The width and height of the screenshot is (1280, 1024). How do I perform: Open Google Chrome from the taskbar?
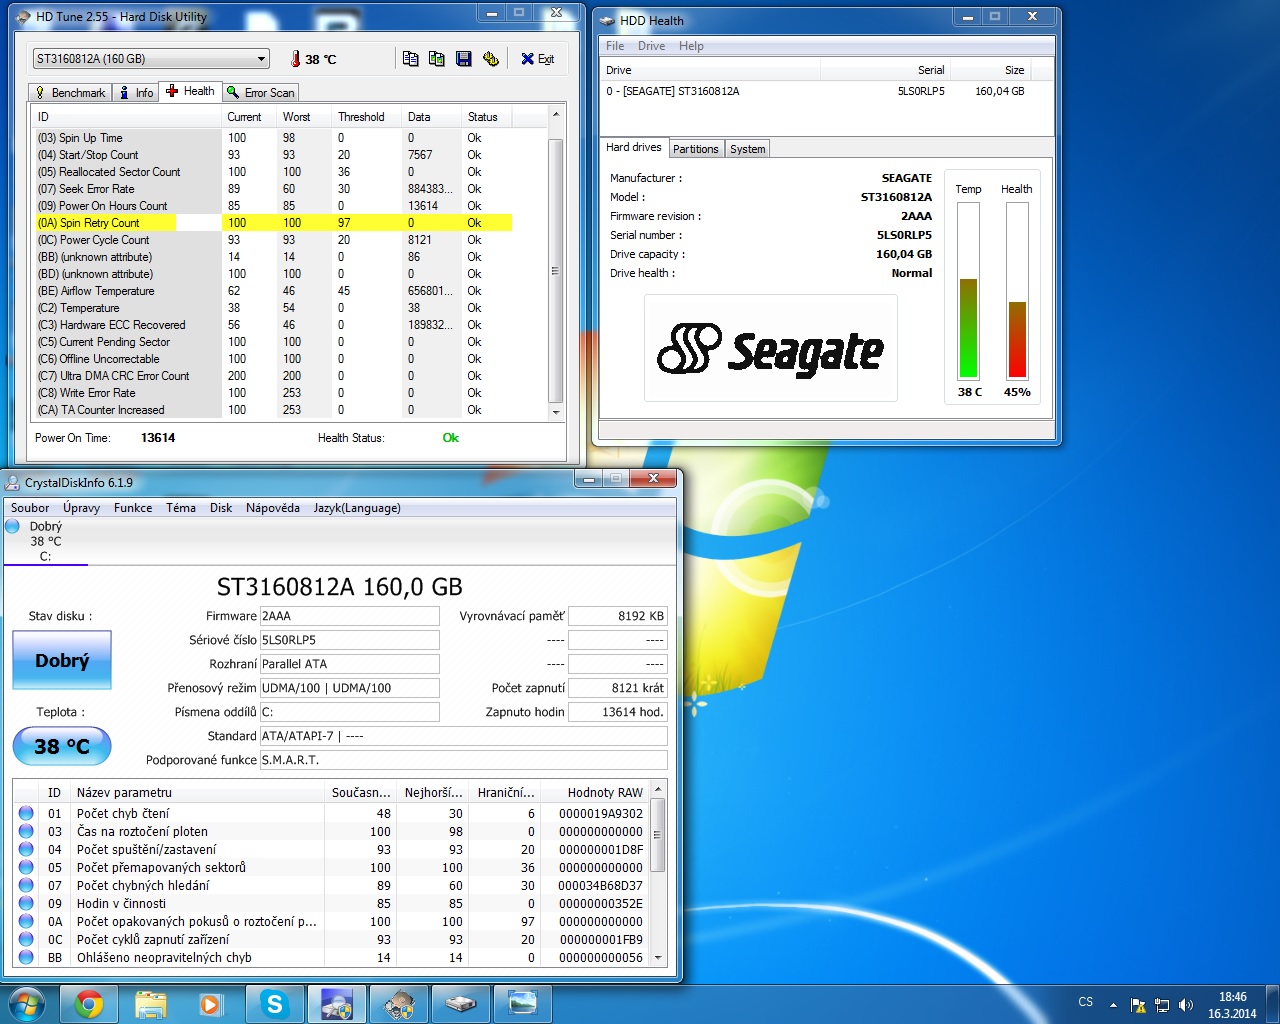(x=89, y=1003)
